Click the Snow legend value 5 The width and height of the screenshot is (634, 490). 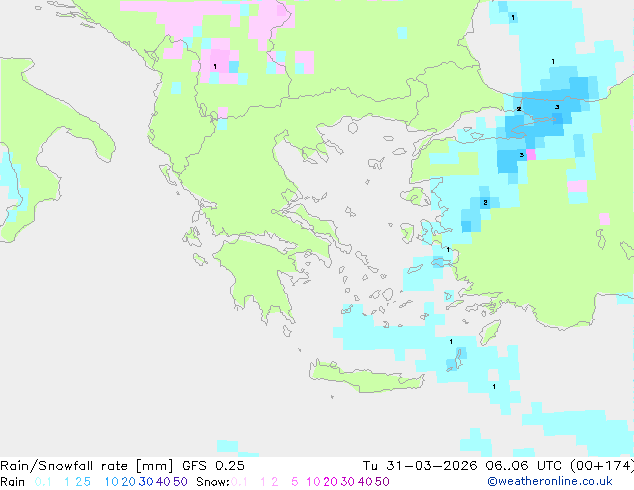pos(295,482)
